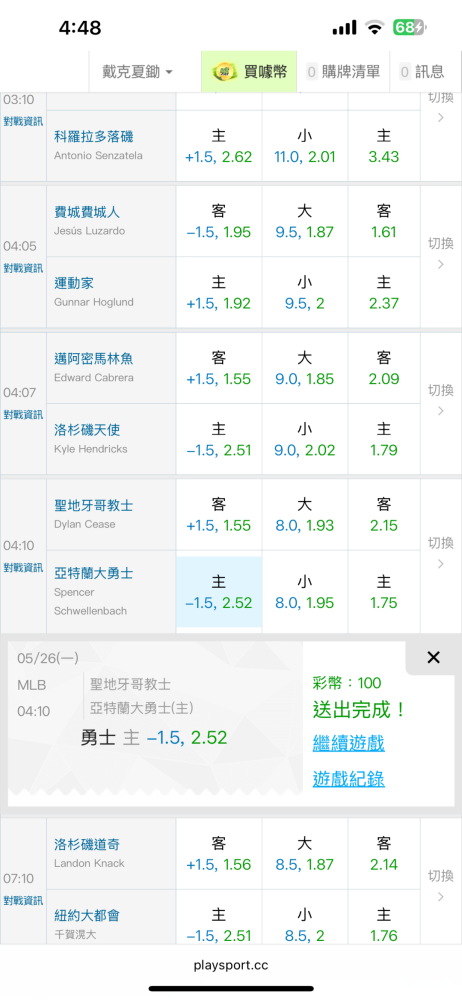The image size is (462, 1000).
Task: Open 對戰資訊 for the 07:10 game
Action: click(x=23, y=901)
